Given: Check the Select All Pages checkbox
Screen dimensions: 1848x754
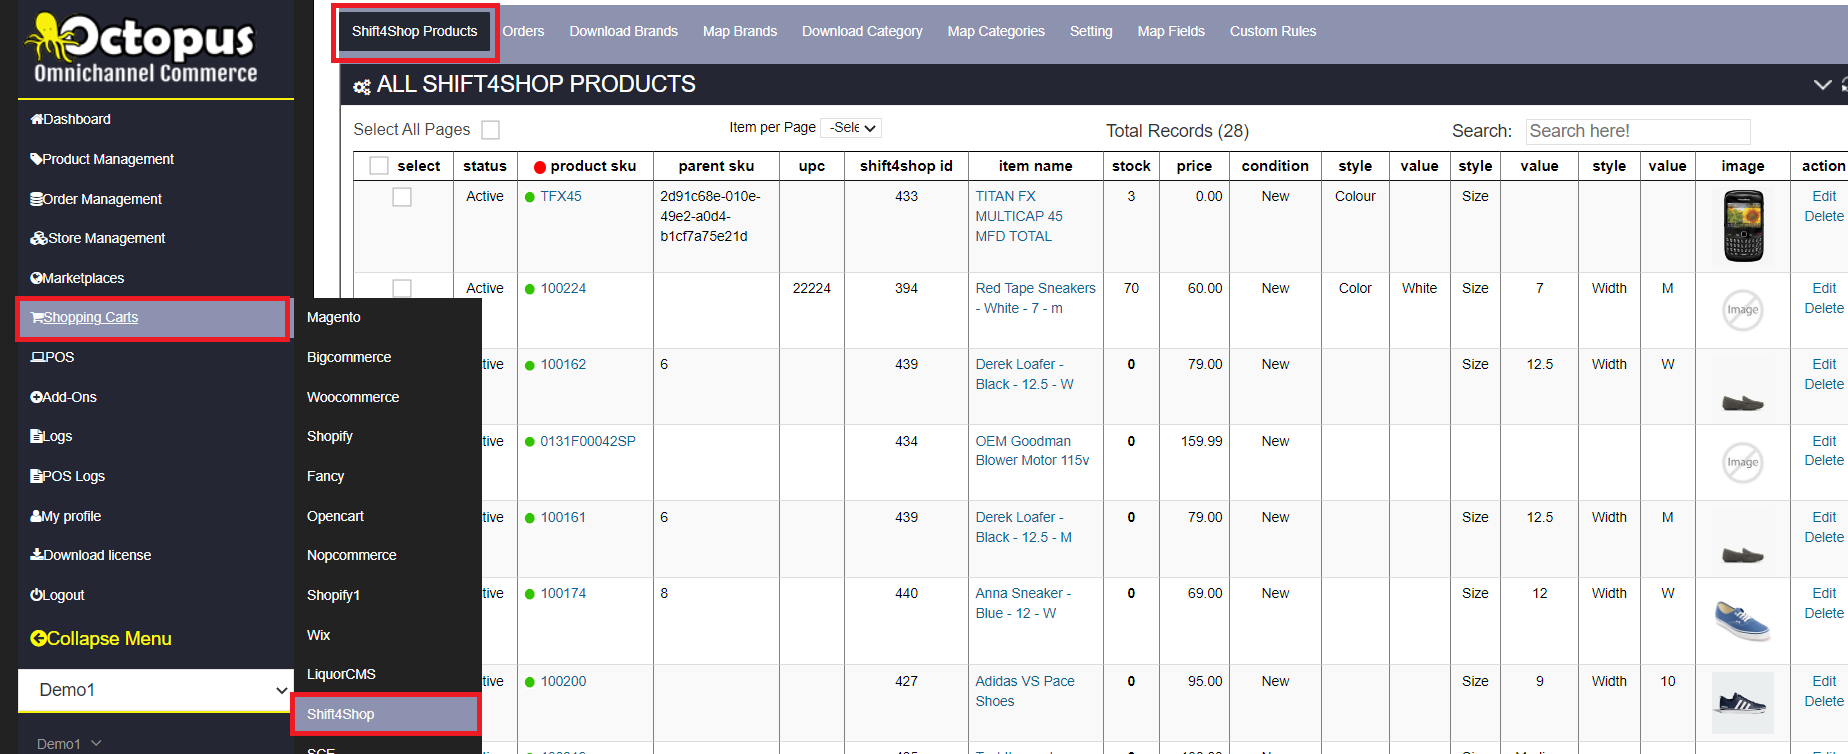Looking at the screenshot, I should coord(490,130).
